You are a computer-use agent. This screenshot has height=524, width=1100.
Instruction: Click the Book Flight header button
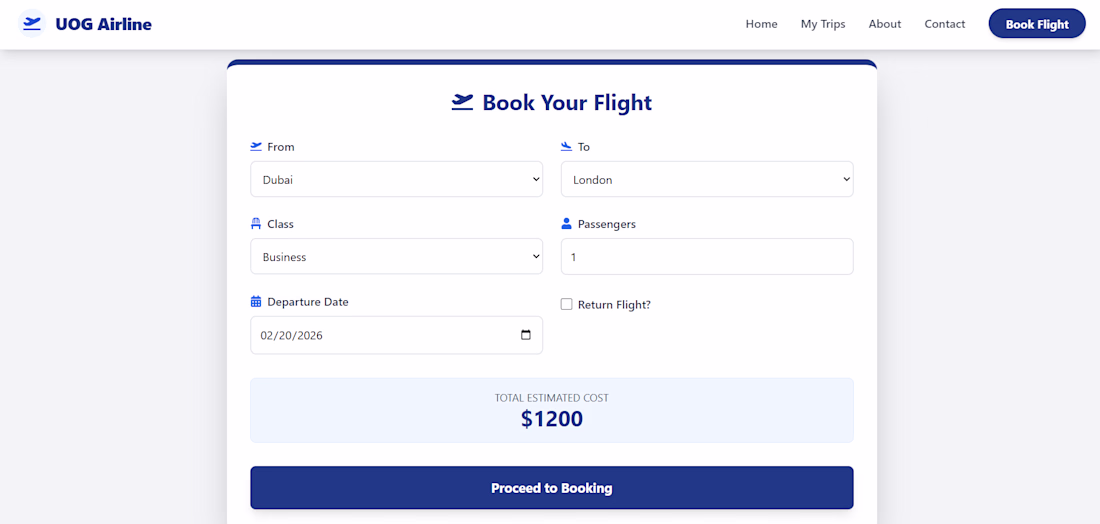pyautogui.click(x=1037, y=24)
